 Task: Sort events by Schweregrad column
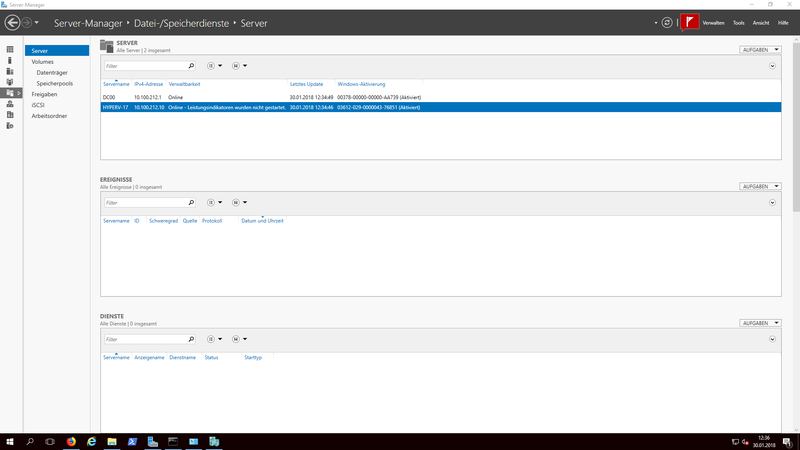click(x=163, y=221)
